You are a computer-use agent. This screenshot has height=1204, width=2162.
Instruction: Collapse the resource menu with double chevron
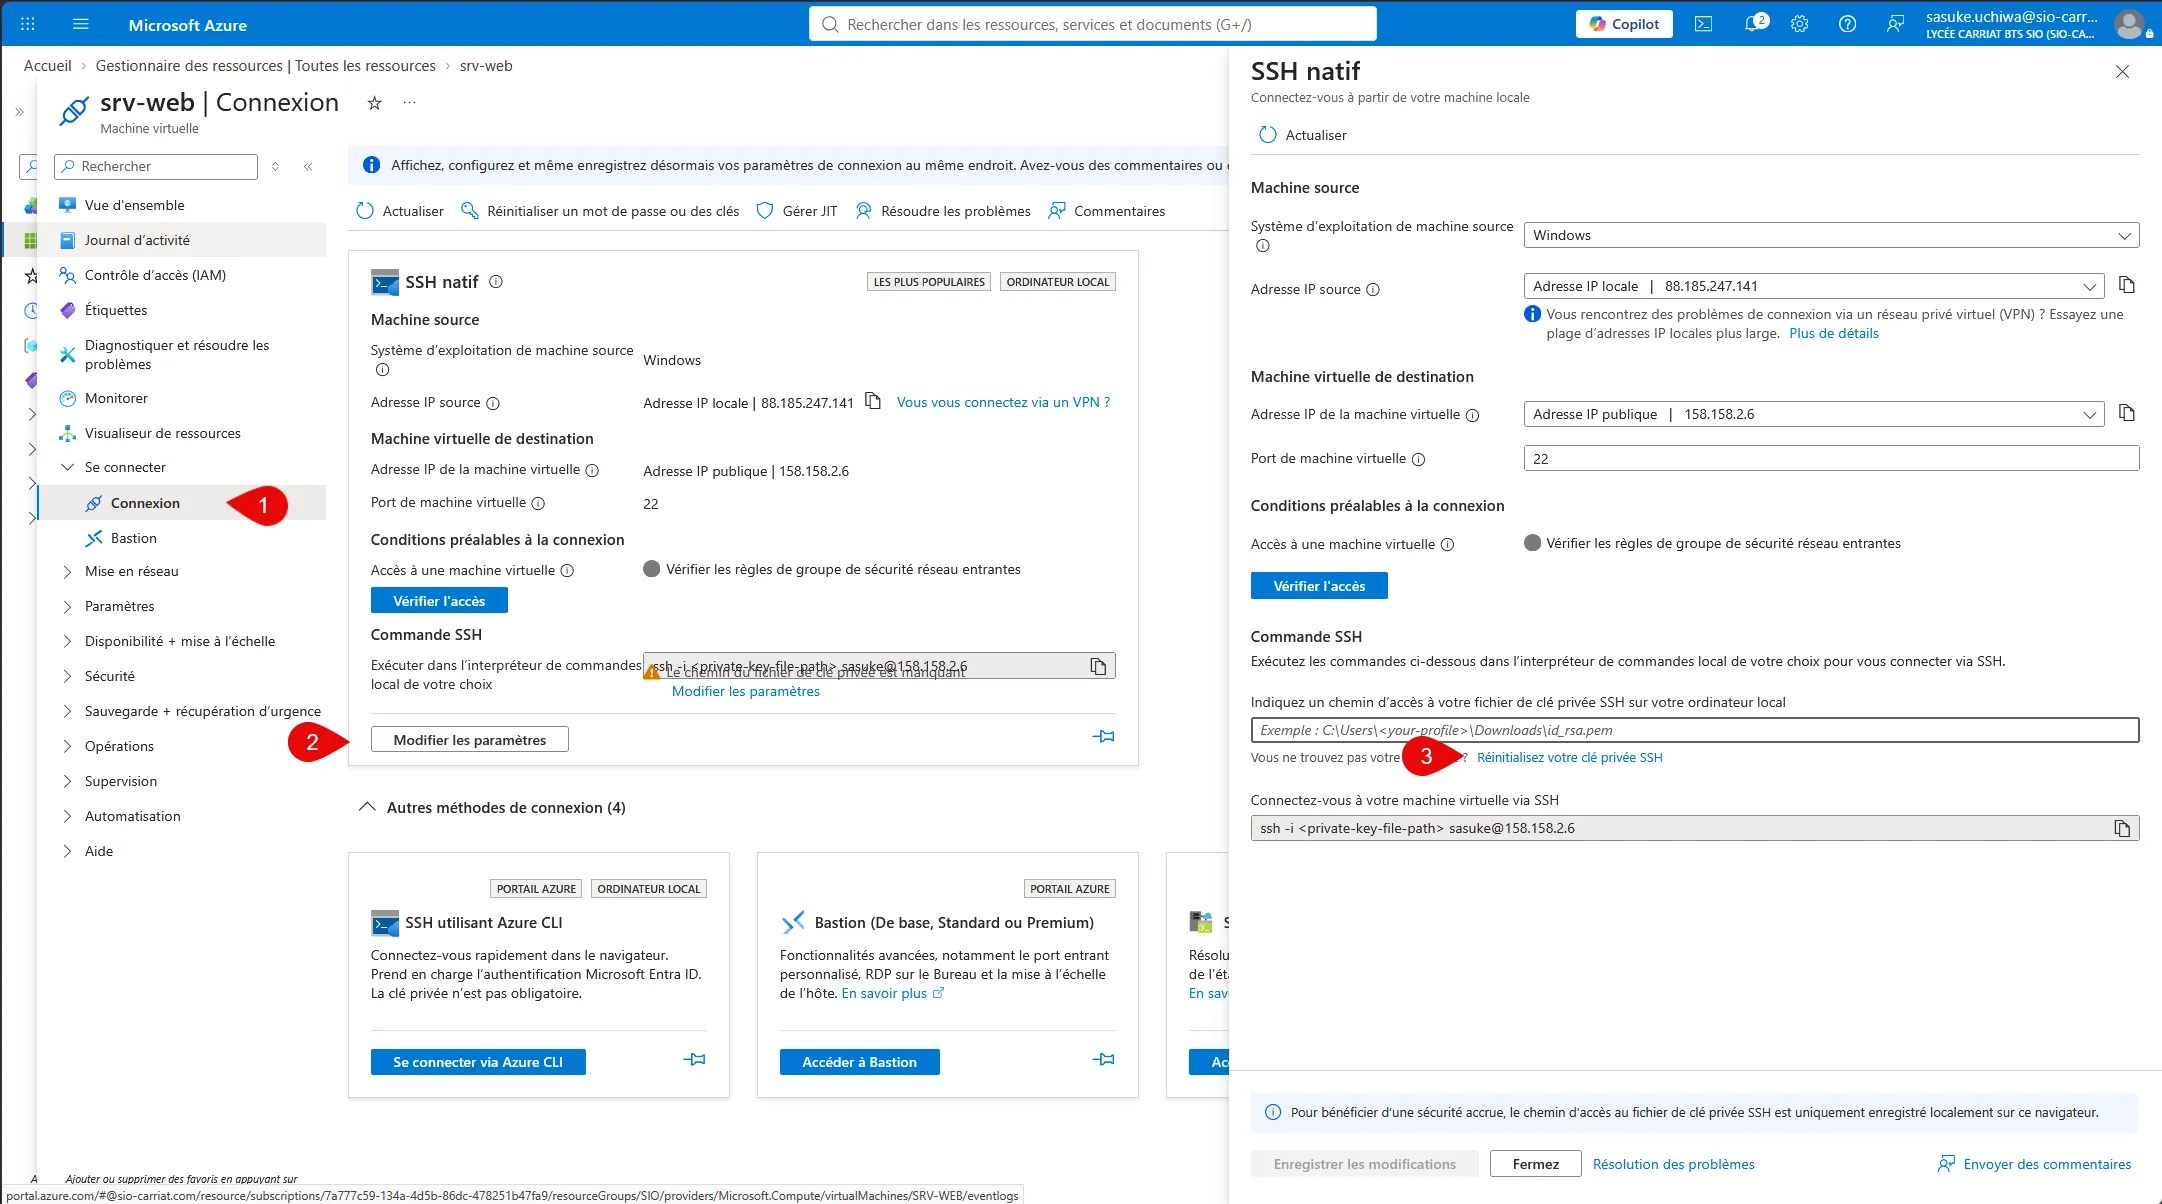308,167
